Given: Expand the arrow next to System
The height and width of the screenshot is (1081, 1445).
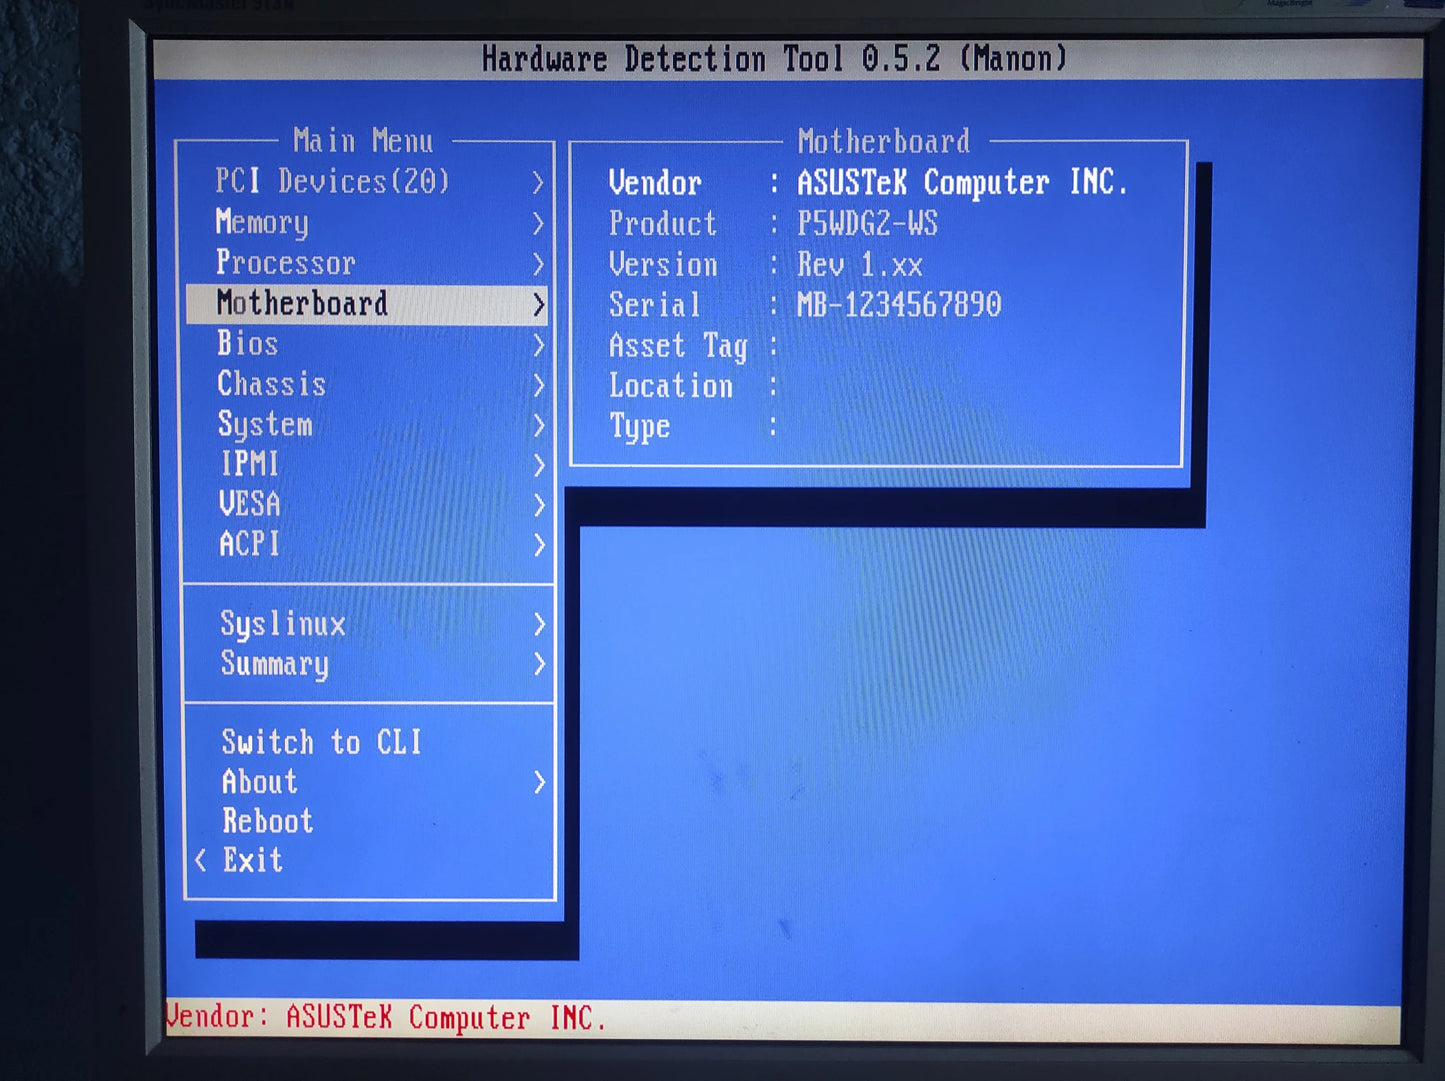Looking at the screenshot, I should click(x=539, y=425).
